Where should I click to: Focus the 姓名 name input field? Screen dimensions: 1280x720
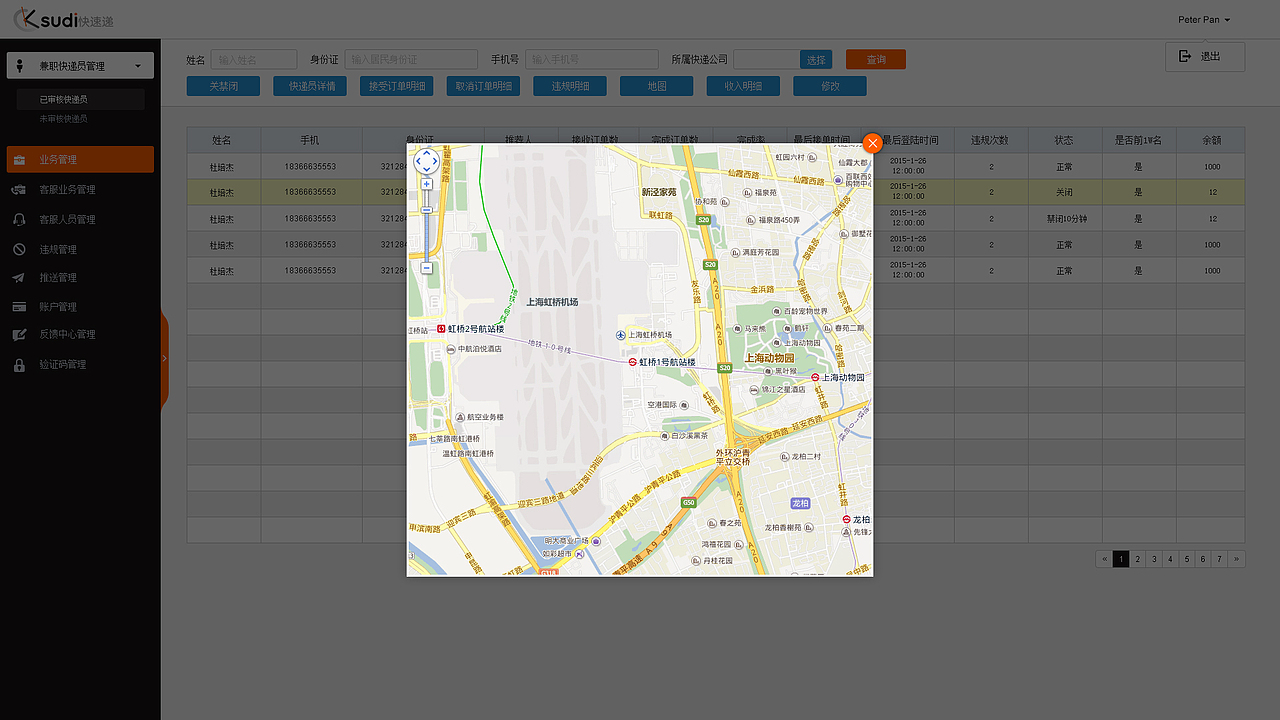(254, 60)
